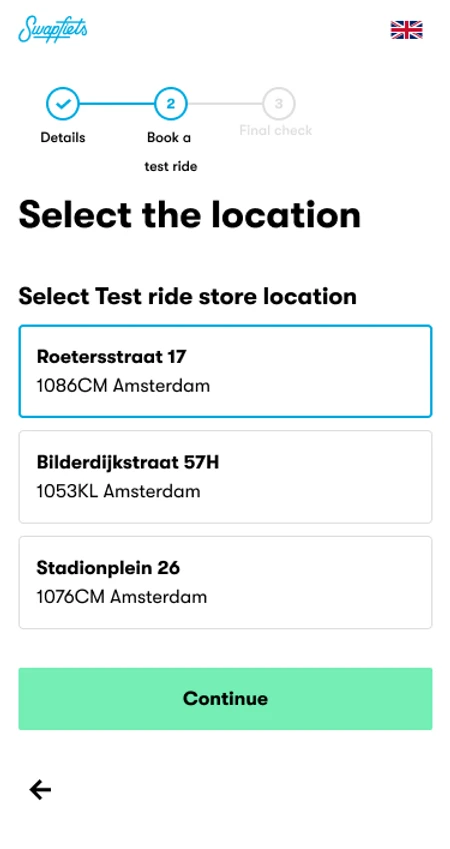This screenshot has height=849, width=450.
Task: Select the Bilderdijkstraat 57H location
Action: coord(225,477)
